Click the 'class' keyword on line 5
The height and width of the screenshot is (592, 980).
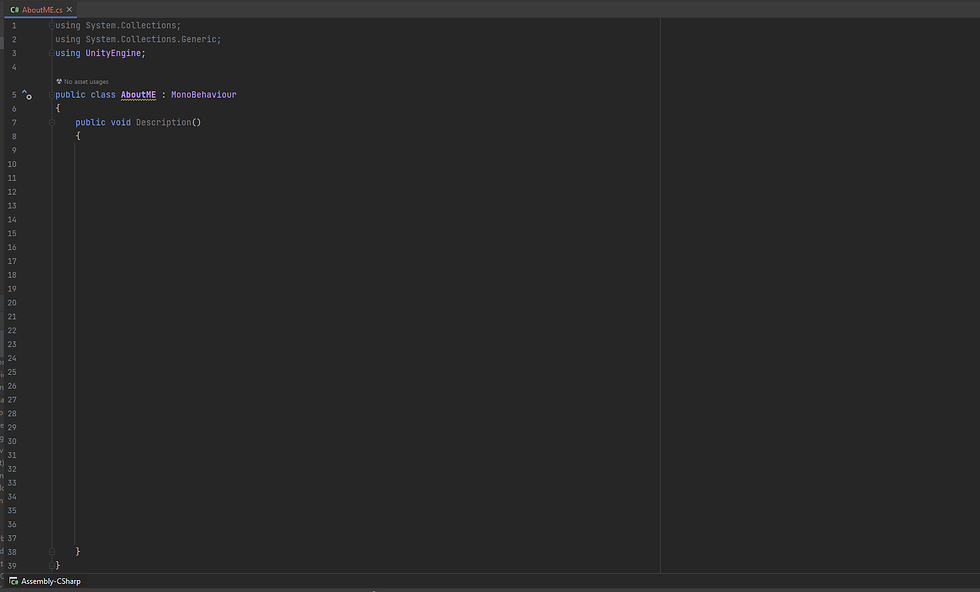pyautogui.click(x=103, y=95)
